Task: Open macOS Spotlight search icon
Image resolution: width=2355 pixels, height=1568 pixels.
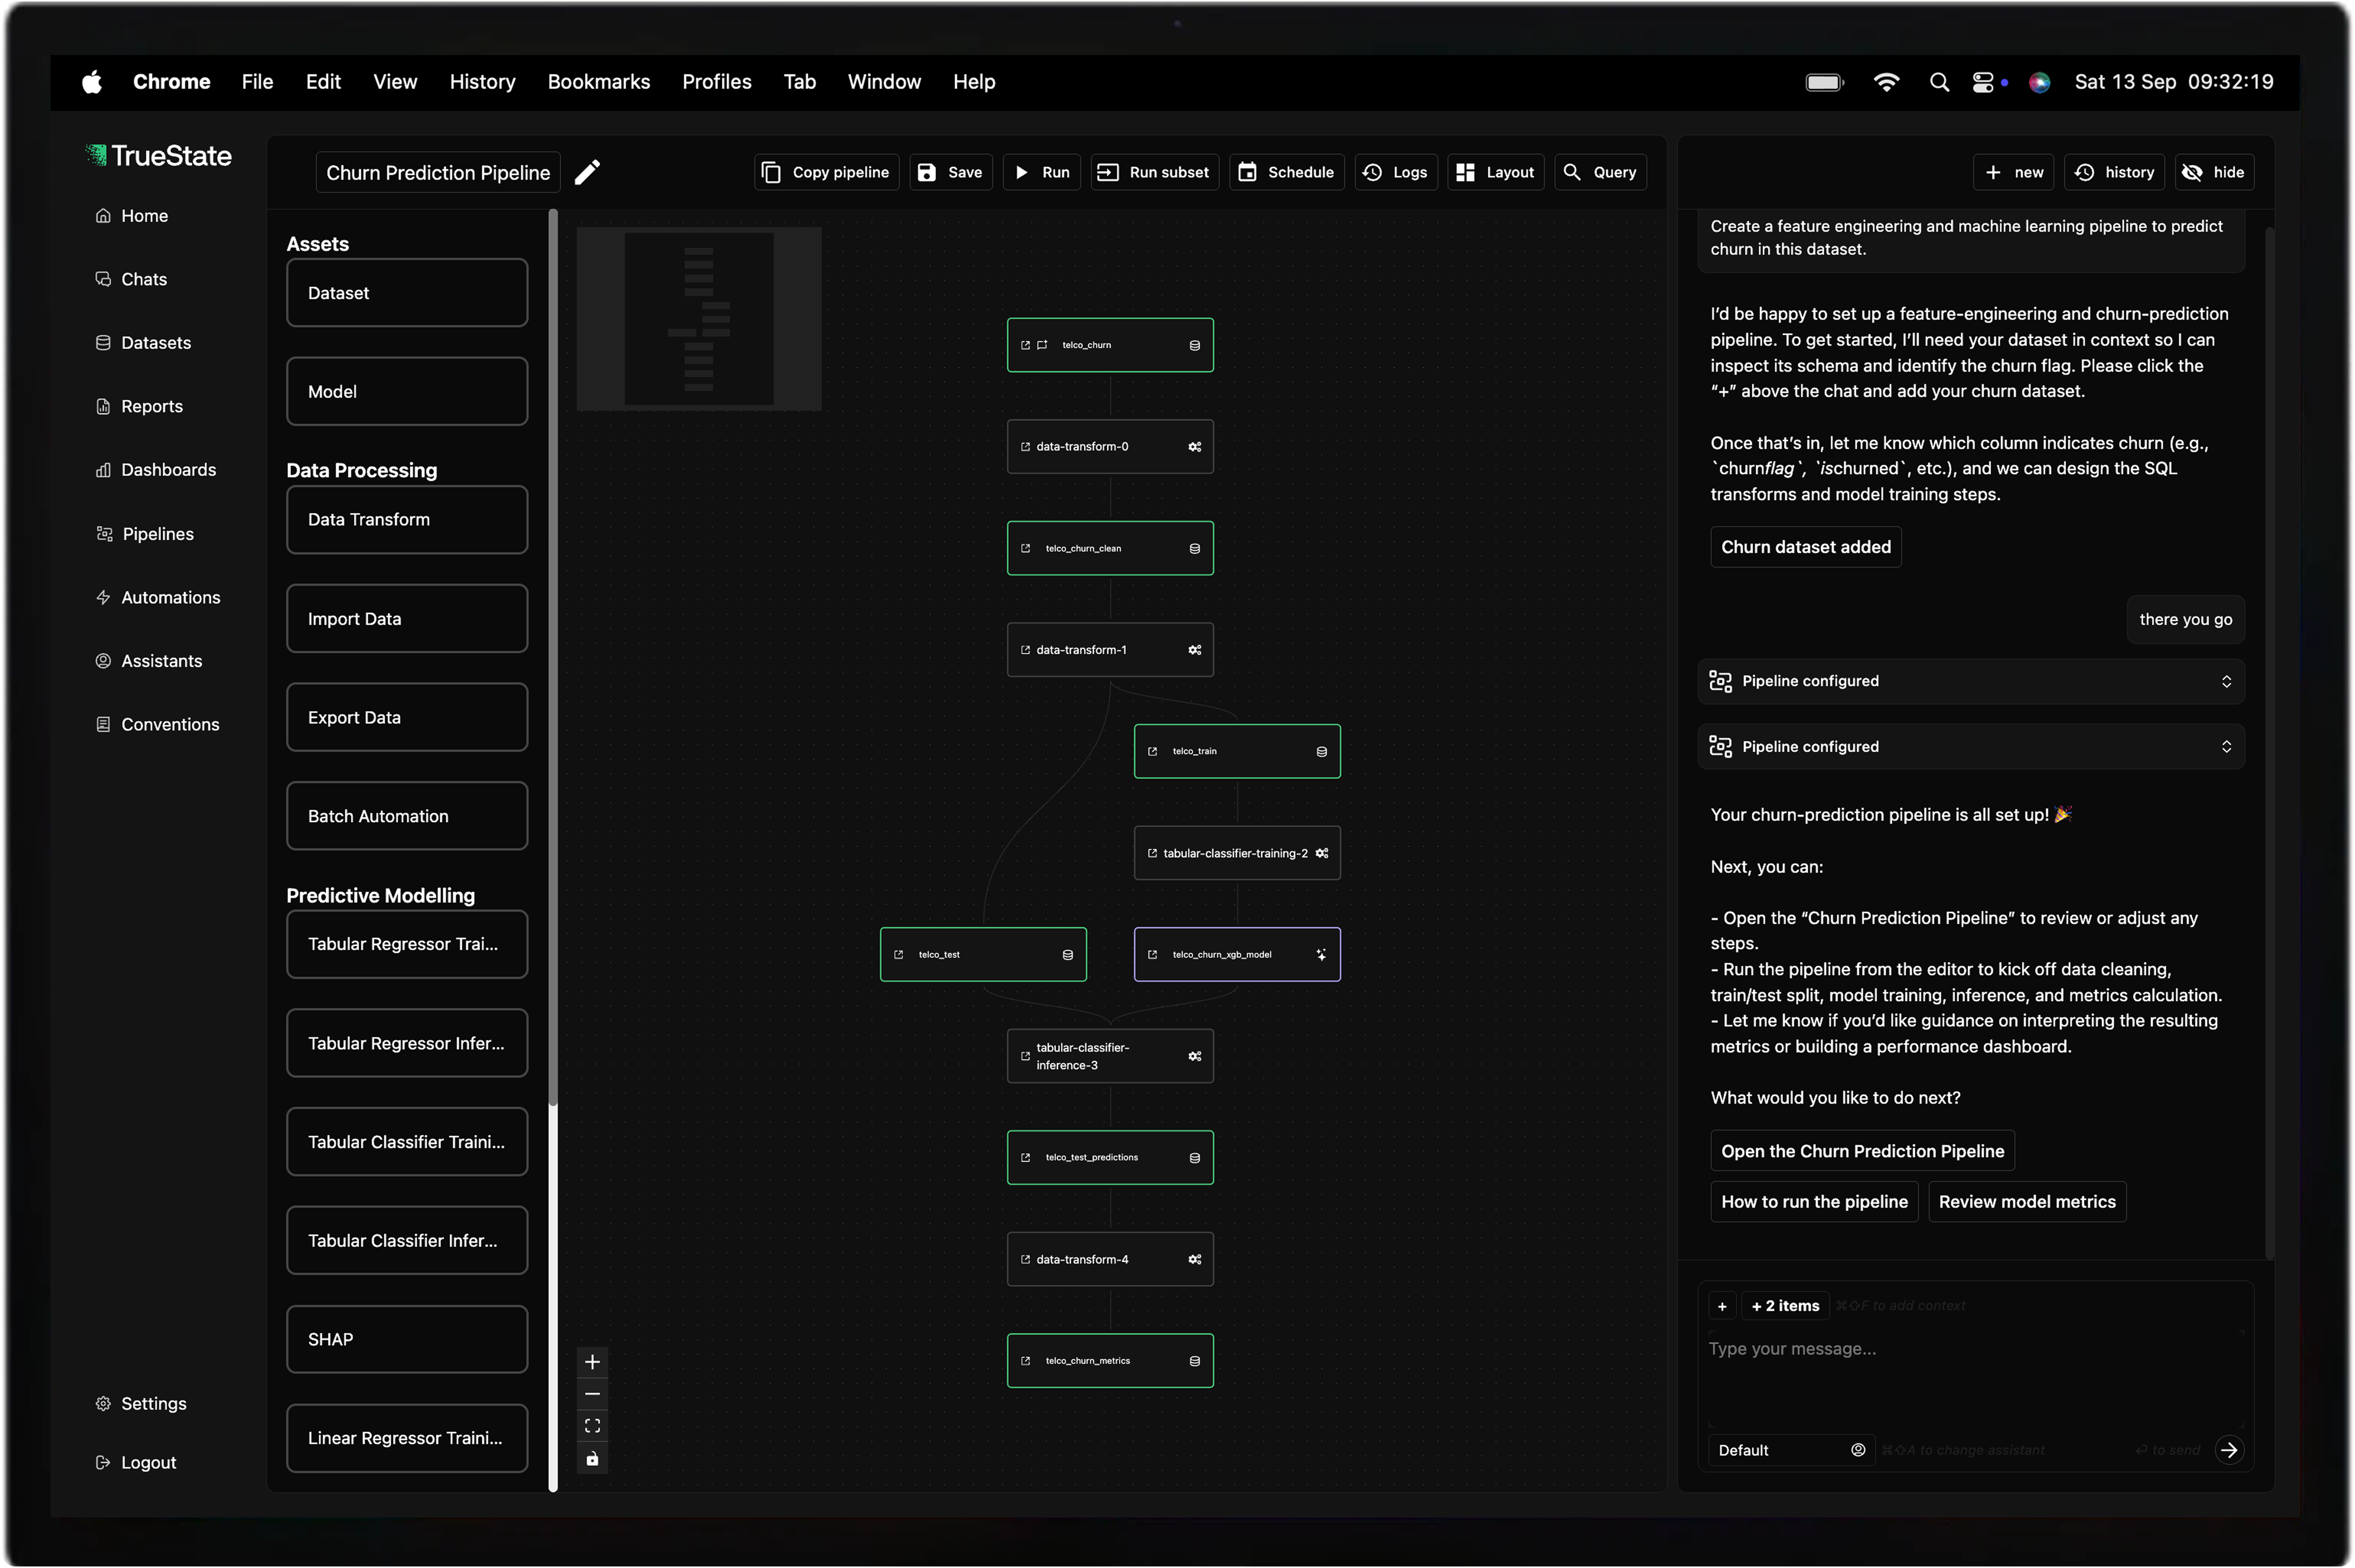Action: click(x=1939, y=82)
